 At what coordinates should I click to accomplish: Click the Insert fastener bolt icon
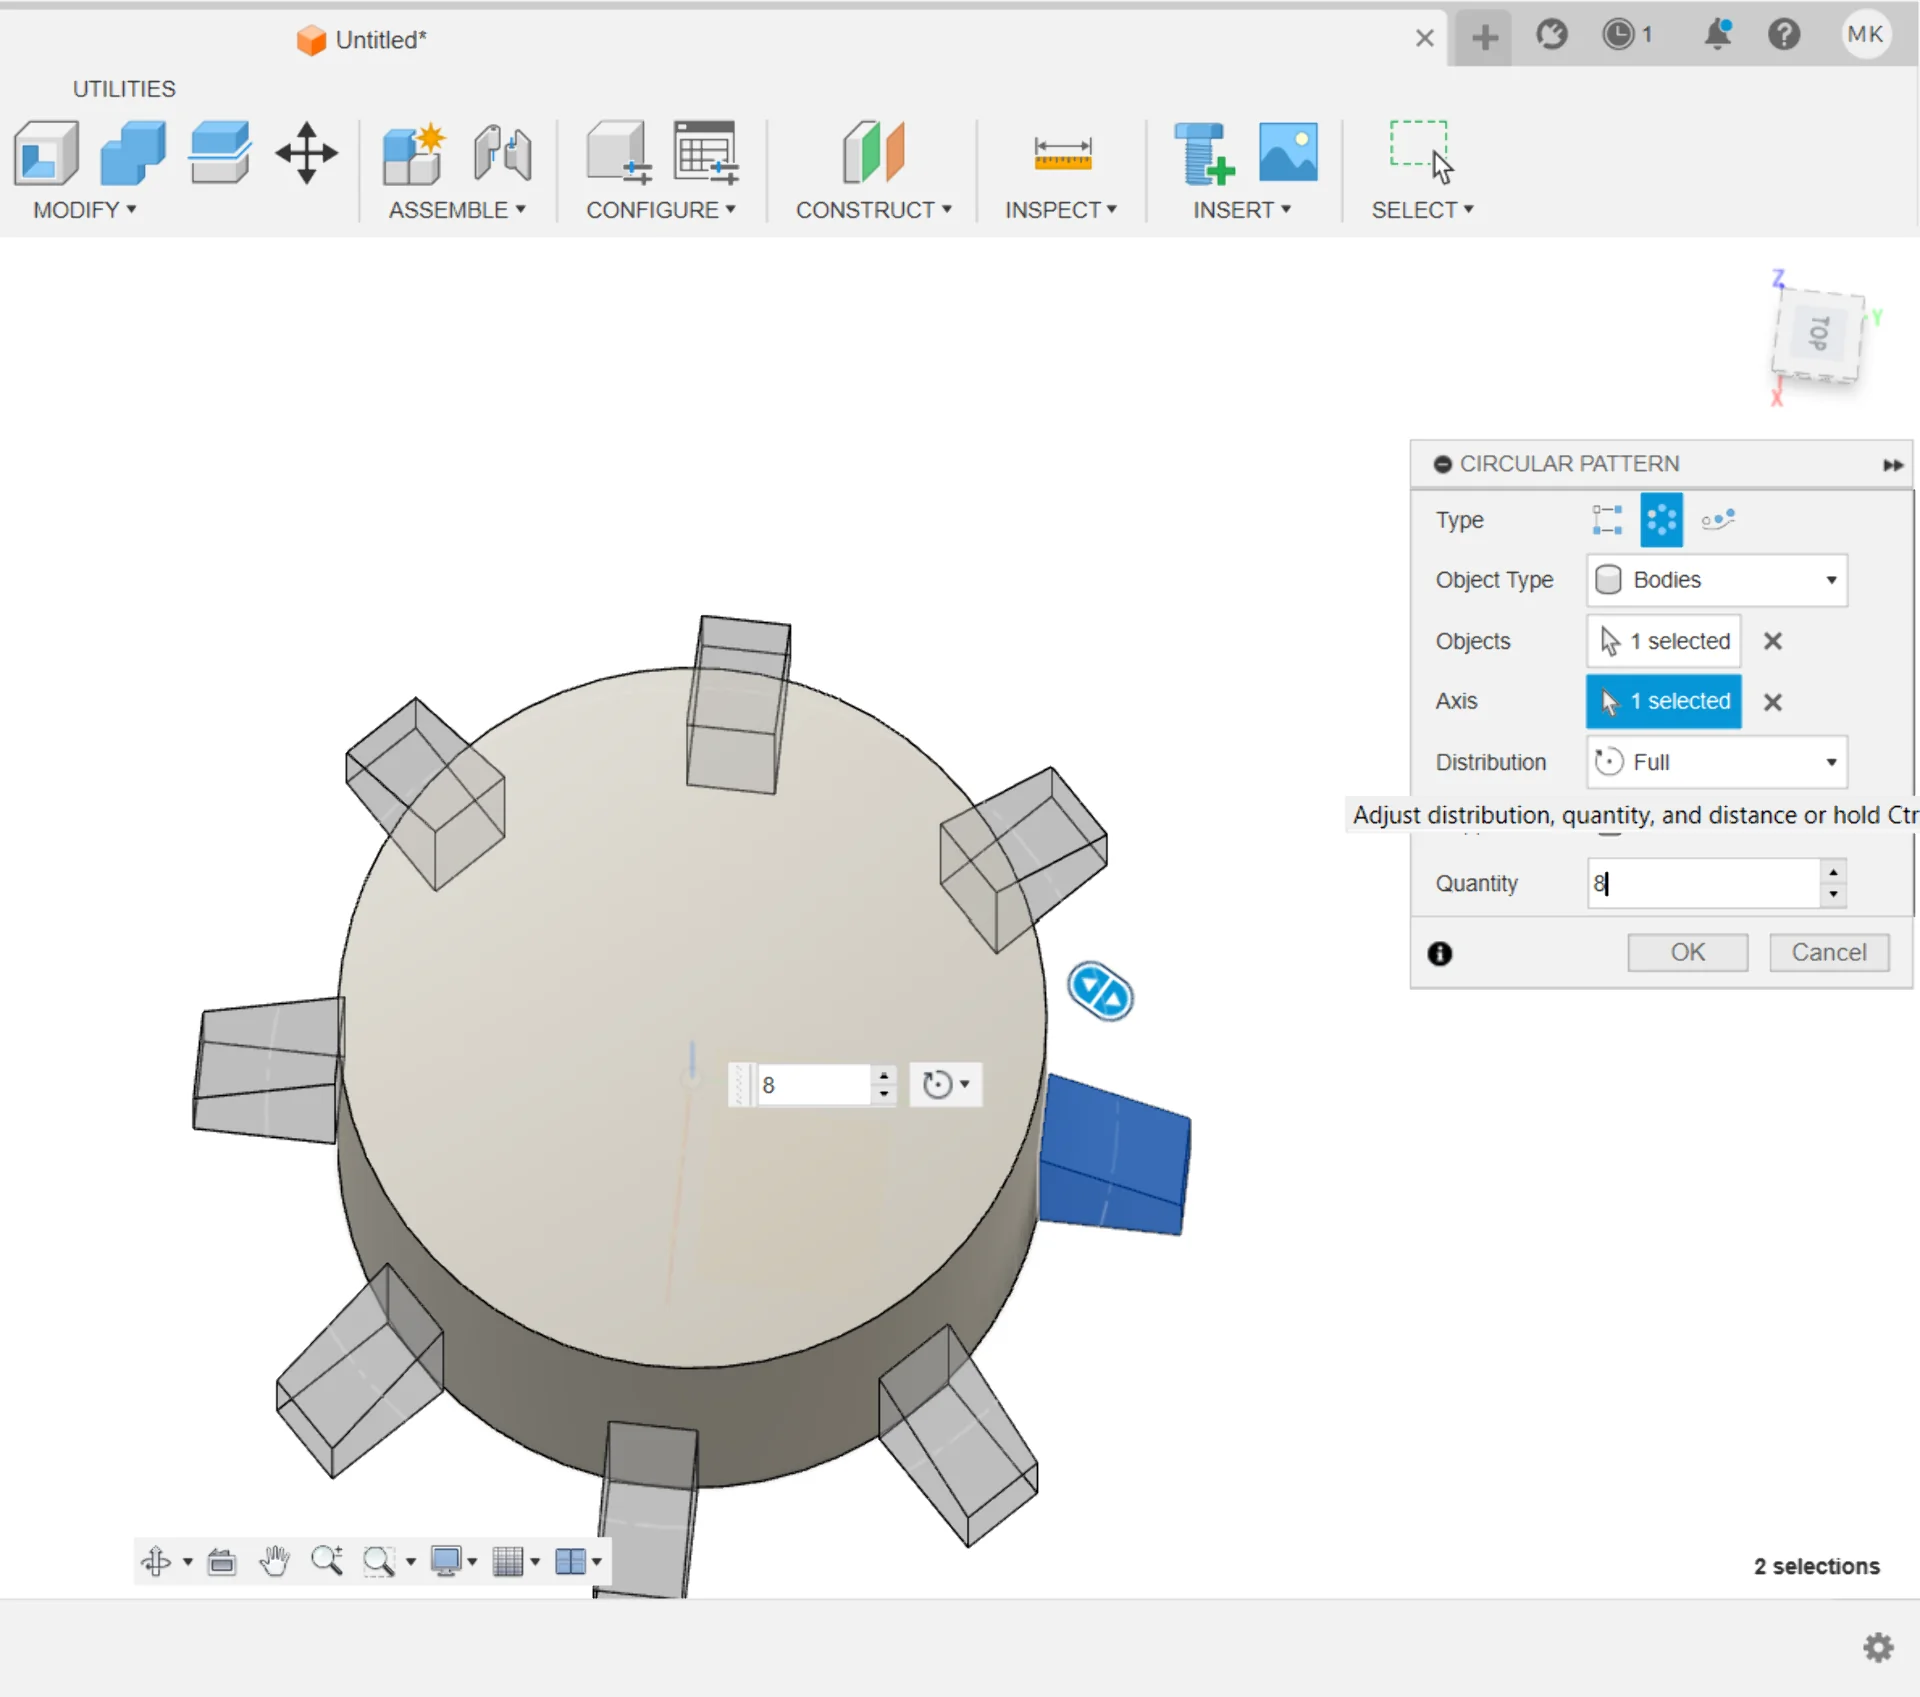pyautogui.click(x=1204, y=154)
